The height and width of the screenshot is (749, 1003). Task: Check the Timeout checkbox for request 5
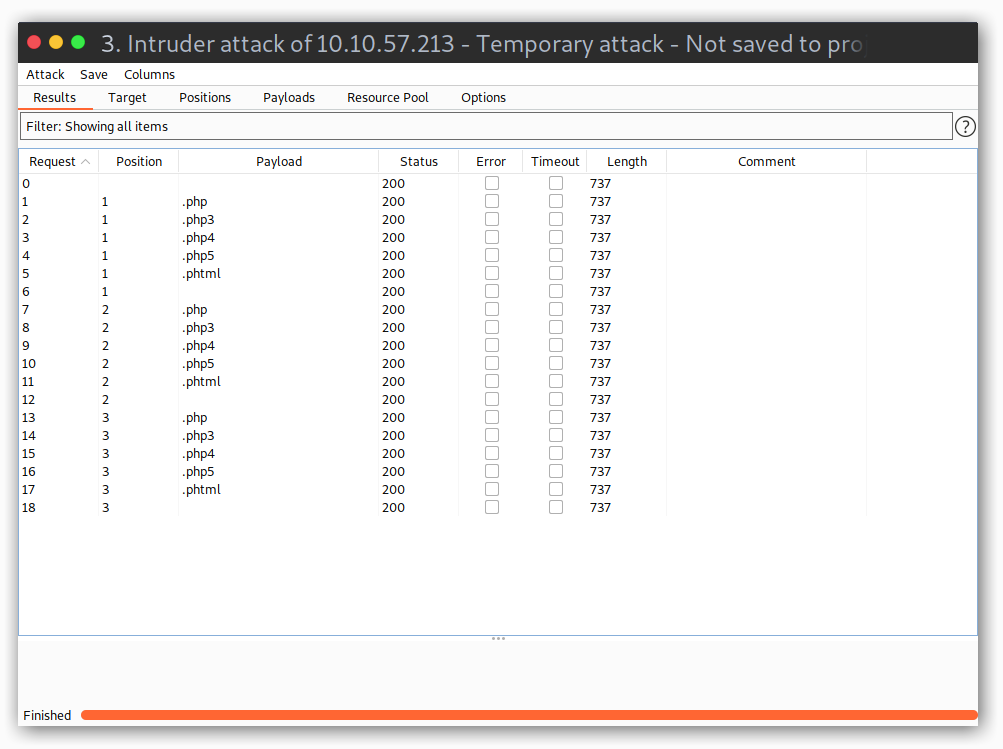pyautogui.click(x=555, y=272)
